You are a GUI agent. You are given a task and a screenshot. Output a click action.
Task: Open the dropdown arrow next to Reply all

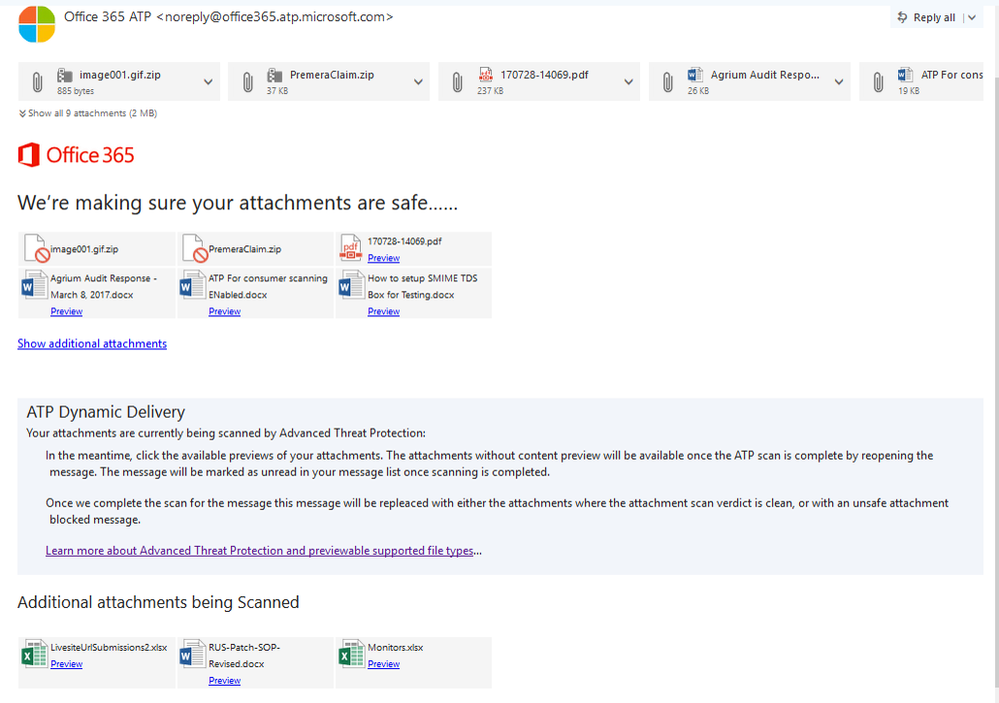tap(972, 18)
